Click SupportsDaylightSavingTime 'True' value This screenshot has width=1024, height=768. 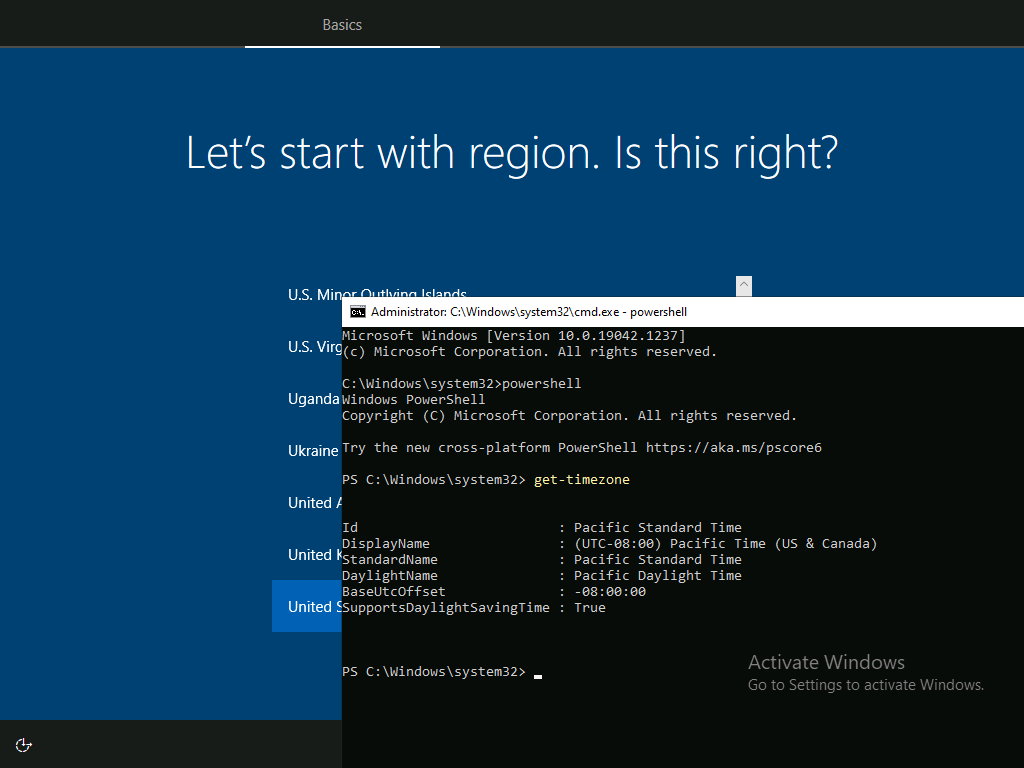[590, 607]
